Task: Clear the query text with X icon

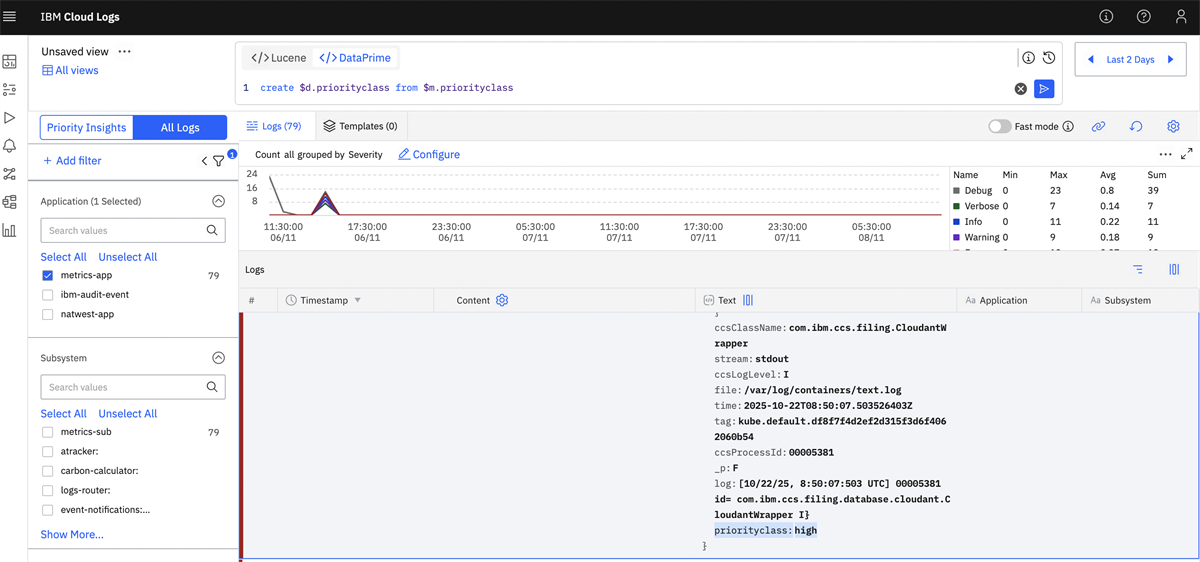Action: pyautogui.click(x=1021, y=89)
